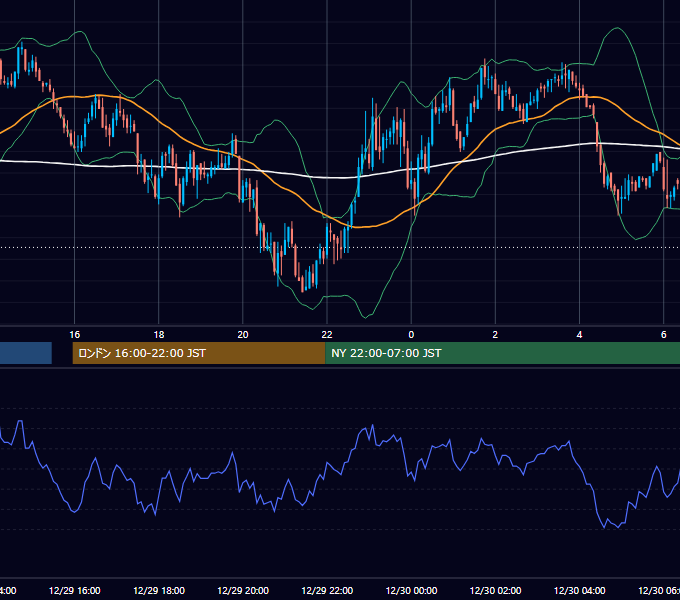Screen dimensions: 680x600
Task: Click the "12/29 16:00" date label
Action: pos(75,590)
